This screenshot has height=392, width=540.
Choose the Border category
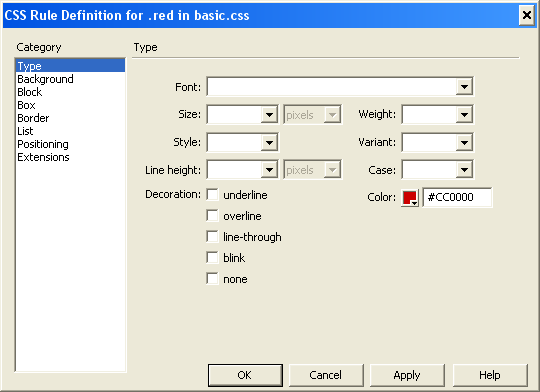[x=70, y=118]
